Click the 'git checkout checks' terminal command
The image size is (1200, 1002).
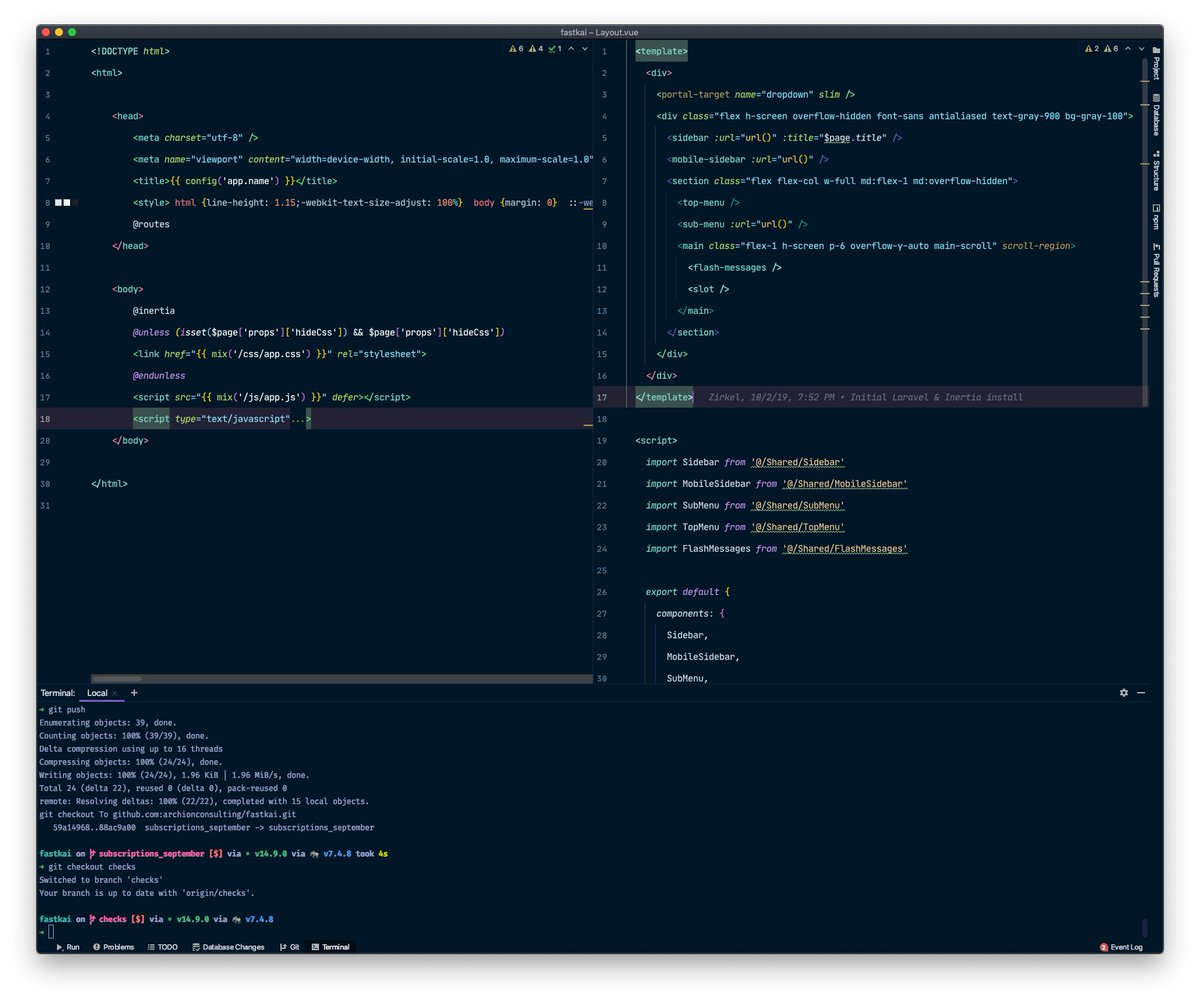(x=92, y=867)
